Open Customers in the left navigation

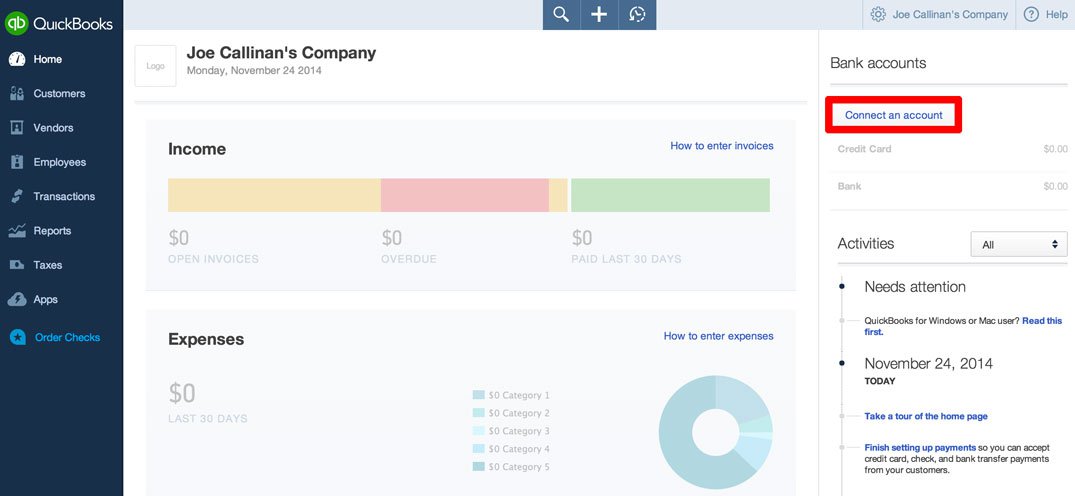point(59,94)
